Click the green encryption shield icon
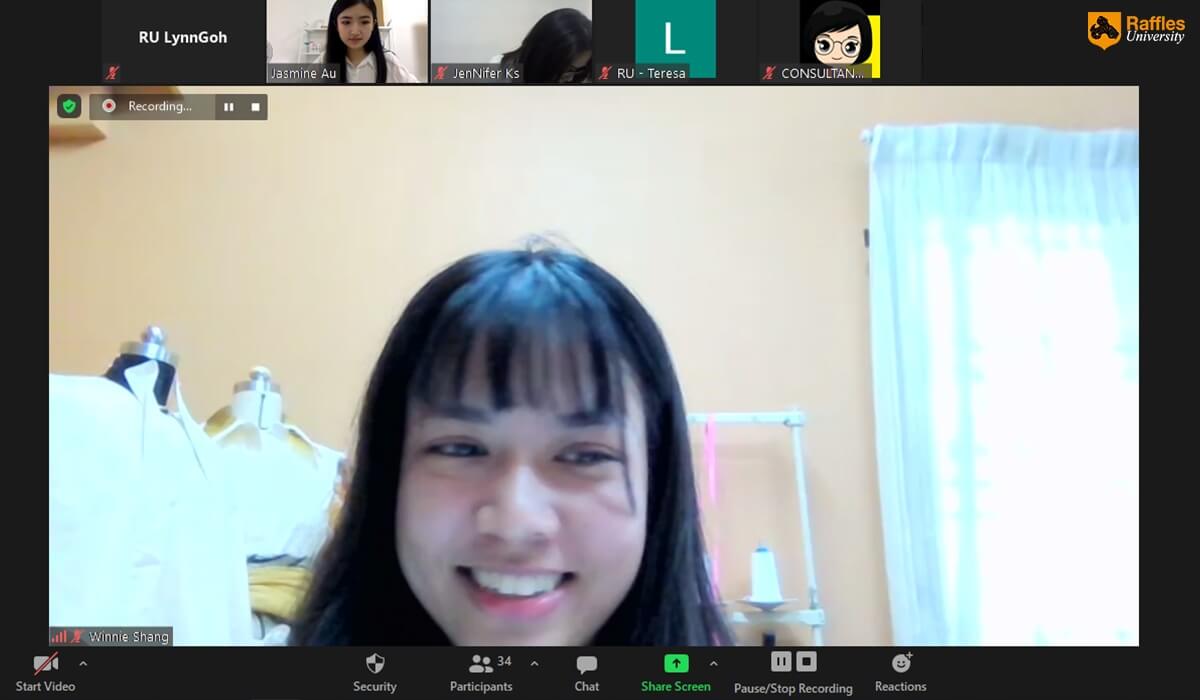The image size is (1200, 700). tap(69, 106)
